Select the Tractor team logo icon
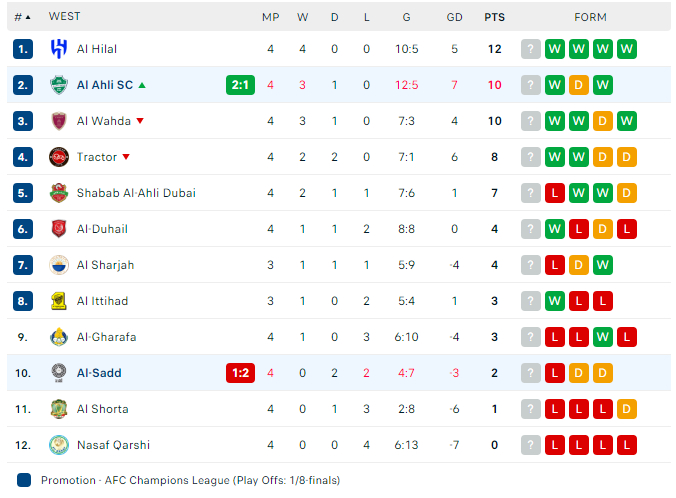Image resolution: width=676 pixels, height=498 pixels. (59, 157)
